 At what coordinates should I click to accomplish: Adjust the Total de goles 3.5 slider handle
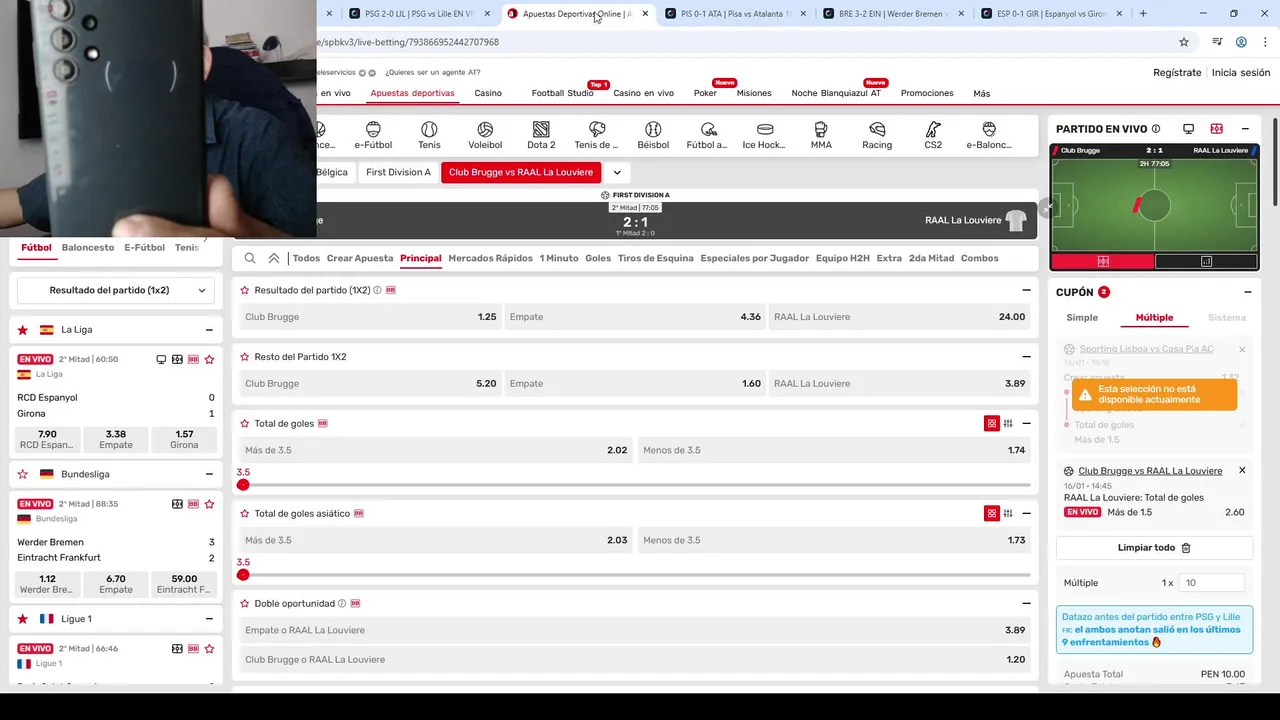243,485
